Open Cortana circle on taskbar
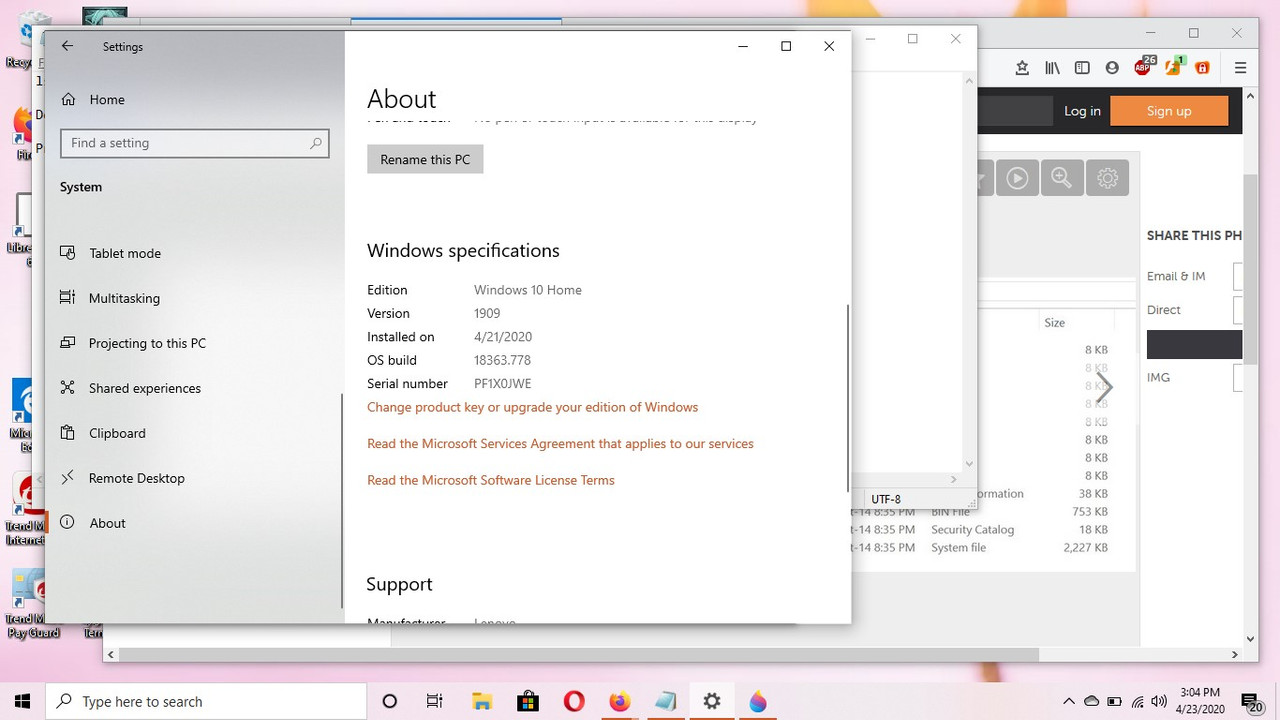1280x720 pixels. pos(390,701)
